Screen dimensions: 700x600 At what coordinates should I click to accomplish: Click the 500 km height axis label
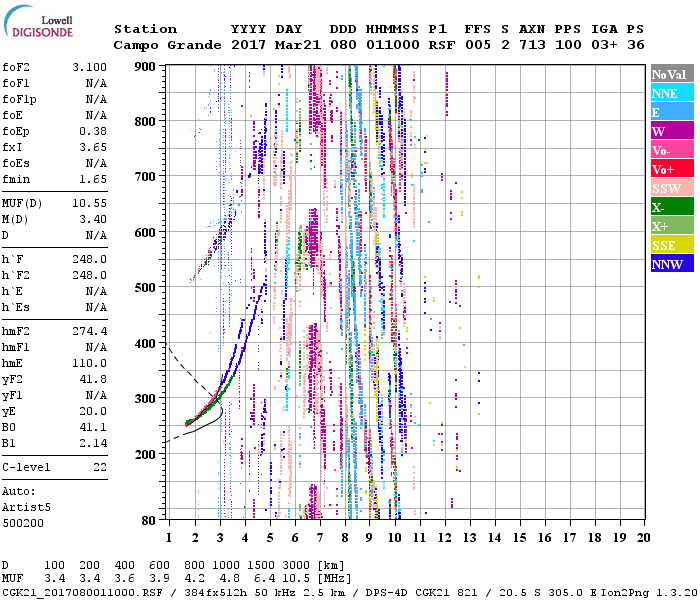point(145,287)
